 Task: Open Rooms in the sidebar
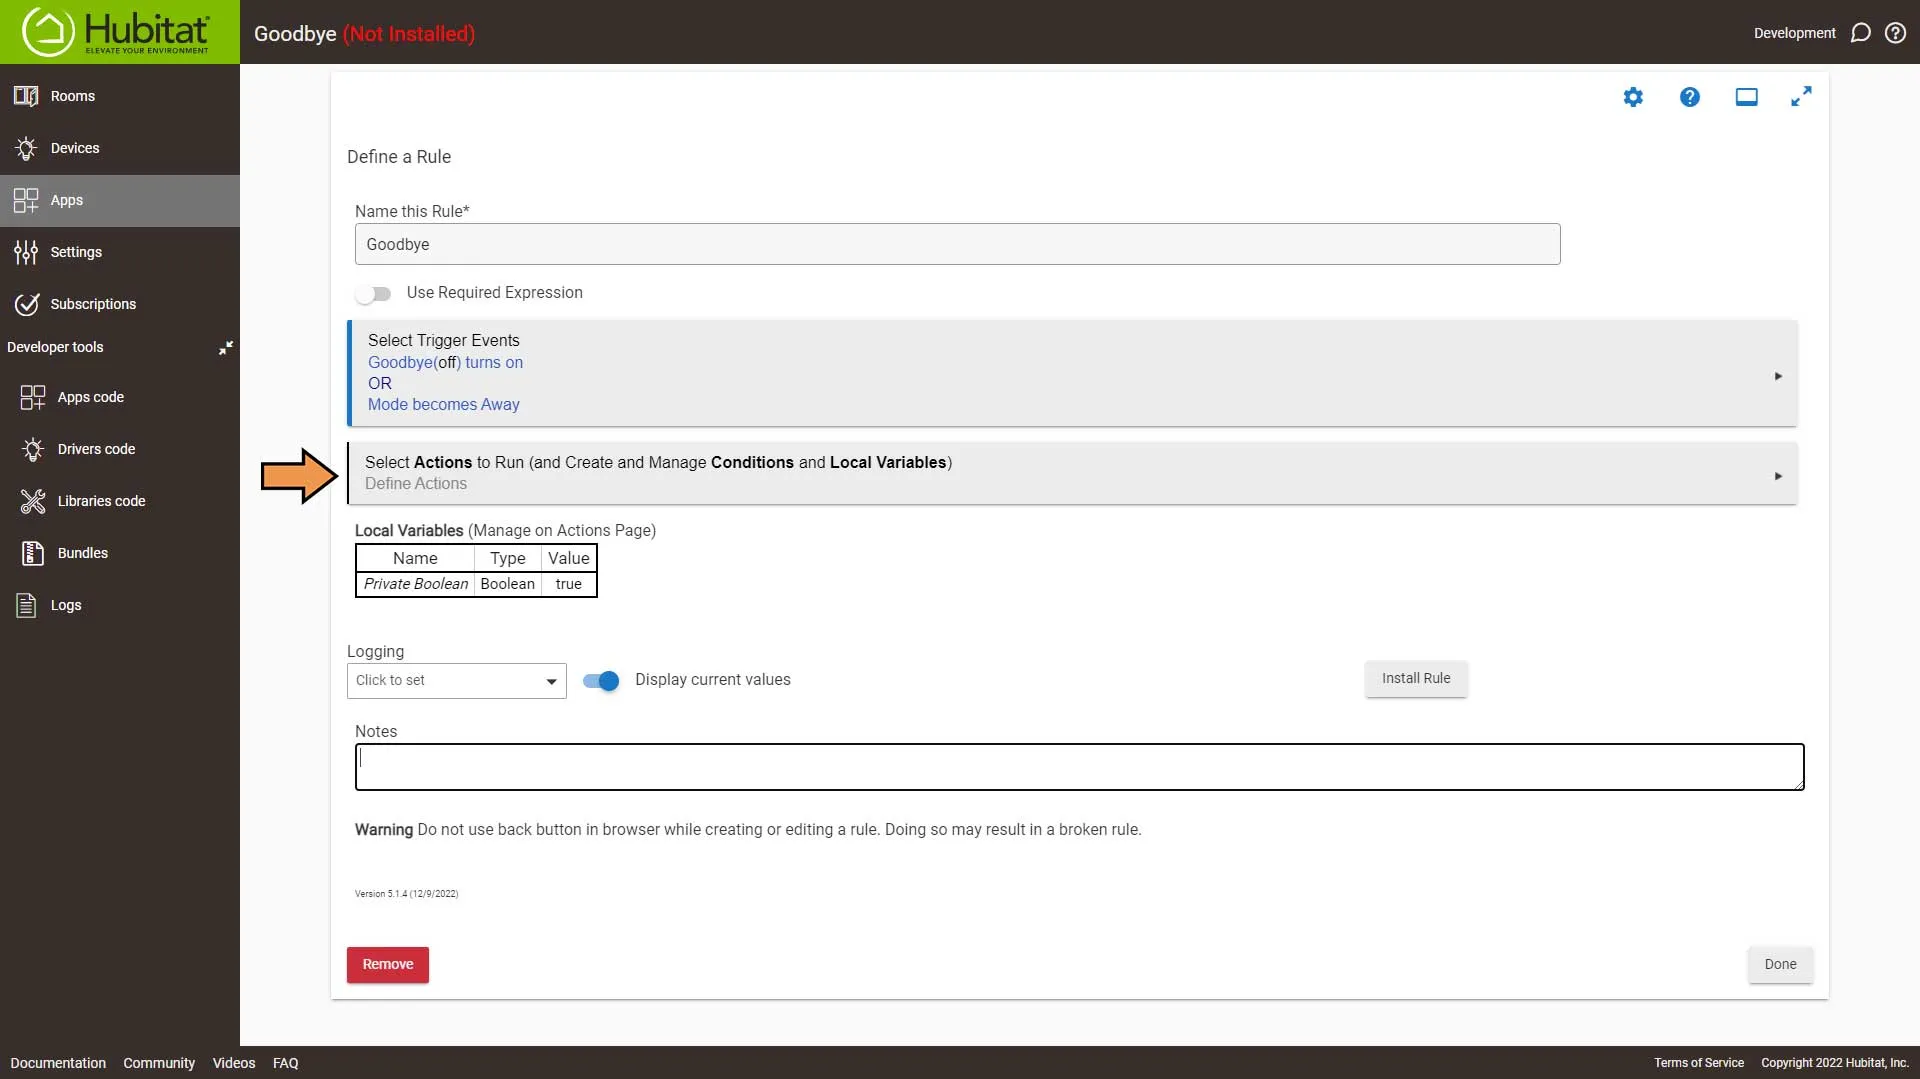tap(120, 96)
